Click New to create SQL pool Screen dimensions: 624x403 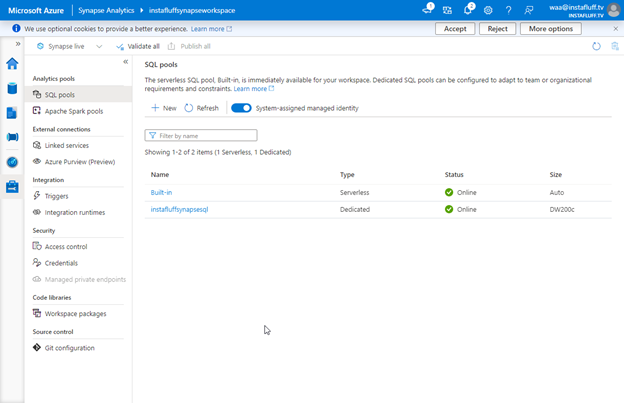(x=164, y=108)
